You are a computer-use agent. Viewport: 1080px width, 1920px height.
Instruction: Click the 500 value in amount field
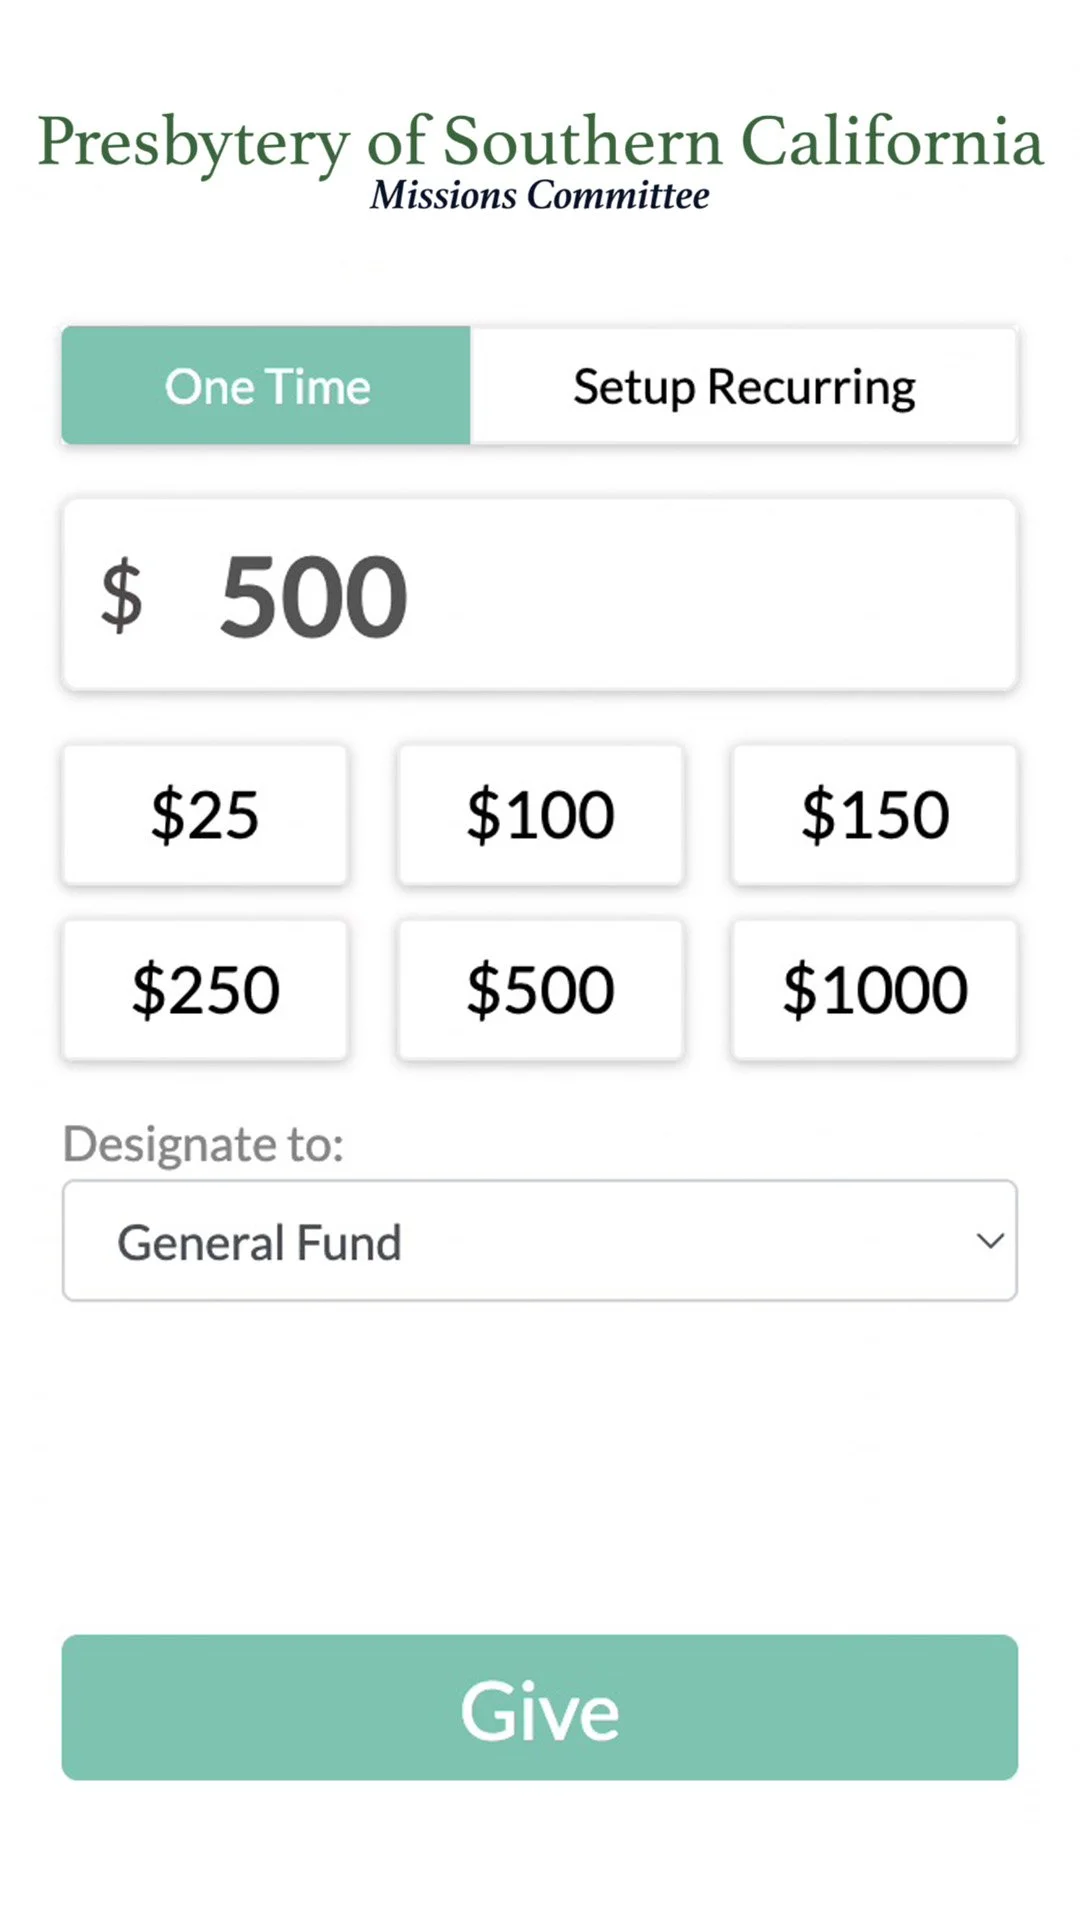(313, 597)
